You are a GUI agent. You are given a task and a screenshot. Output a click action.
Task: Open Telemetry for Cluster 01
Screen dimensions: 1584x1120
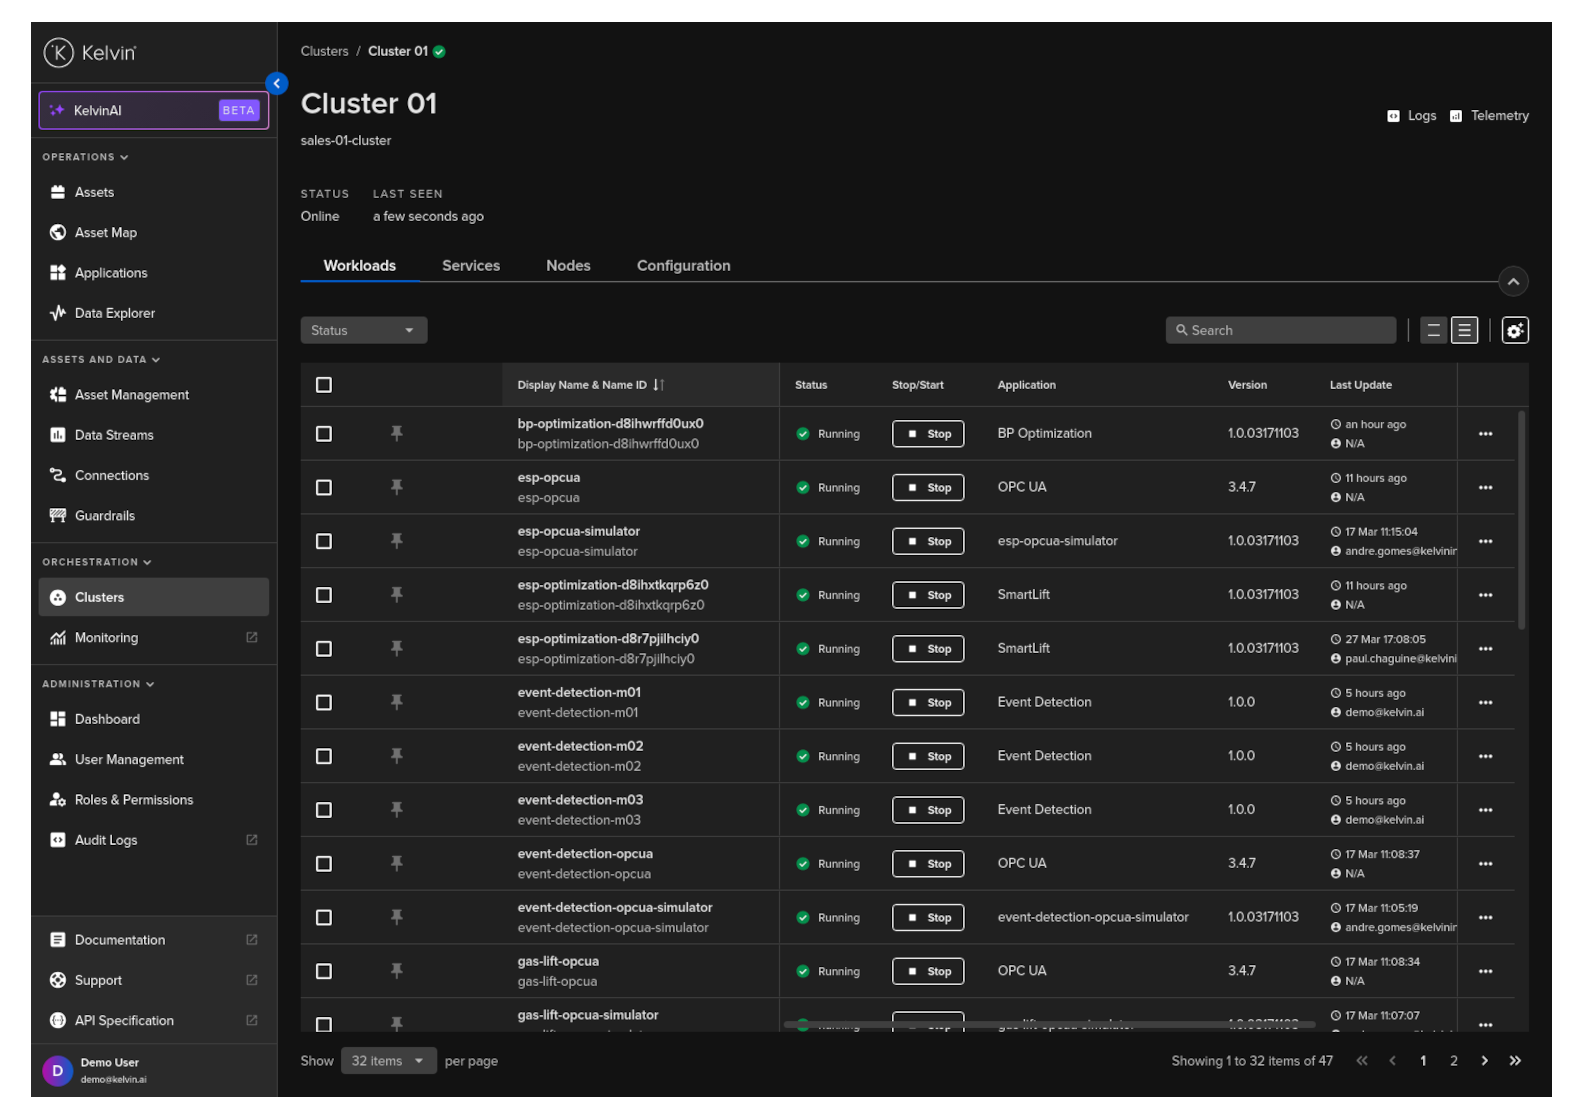coord(1489,116)
